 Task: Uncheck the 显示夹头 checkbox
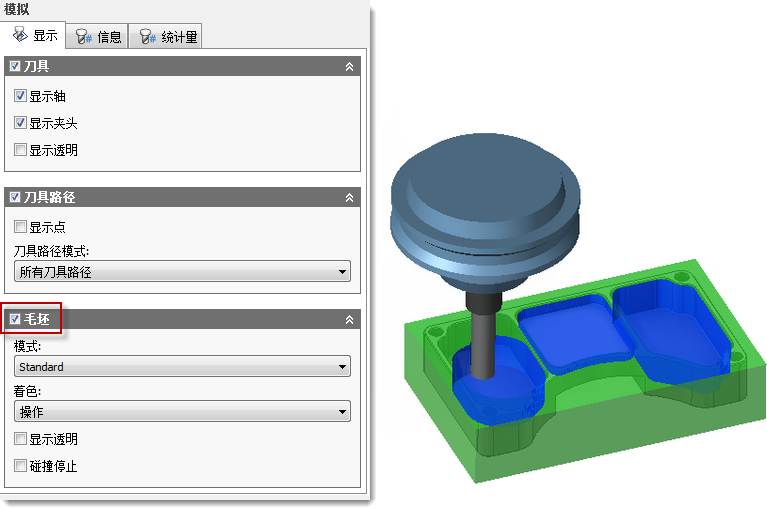(20, 123)
